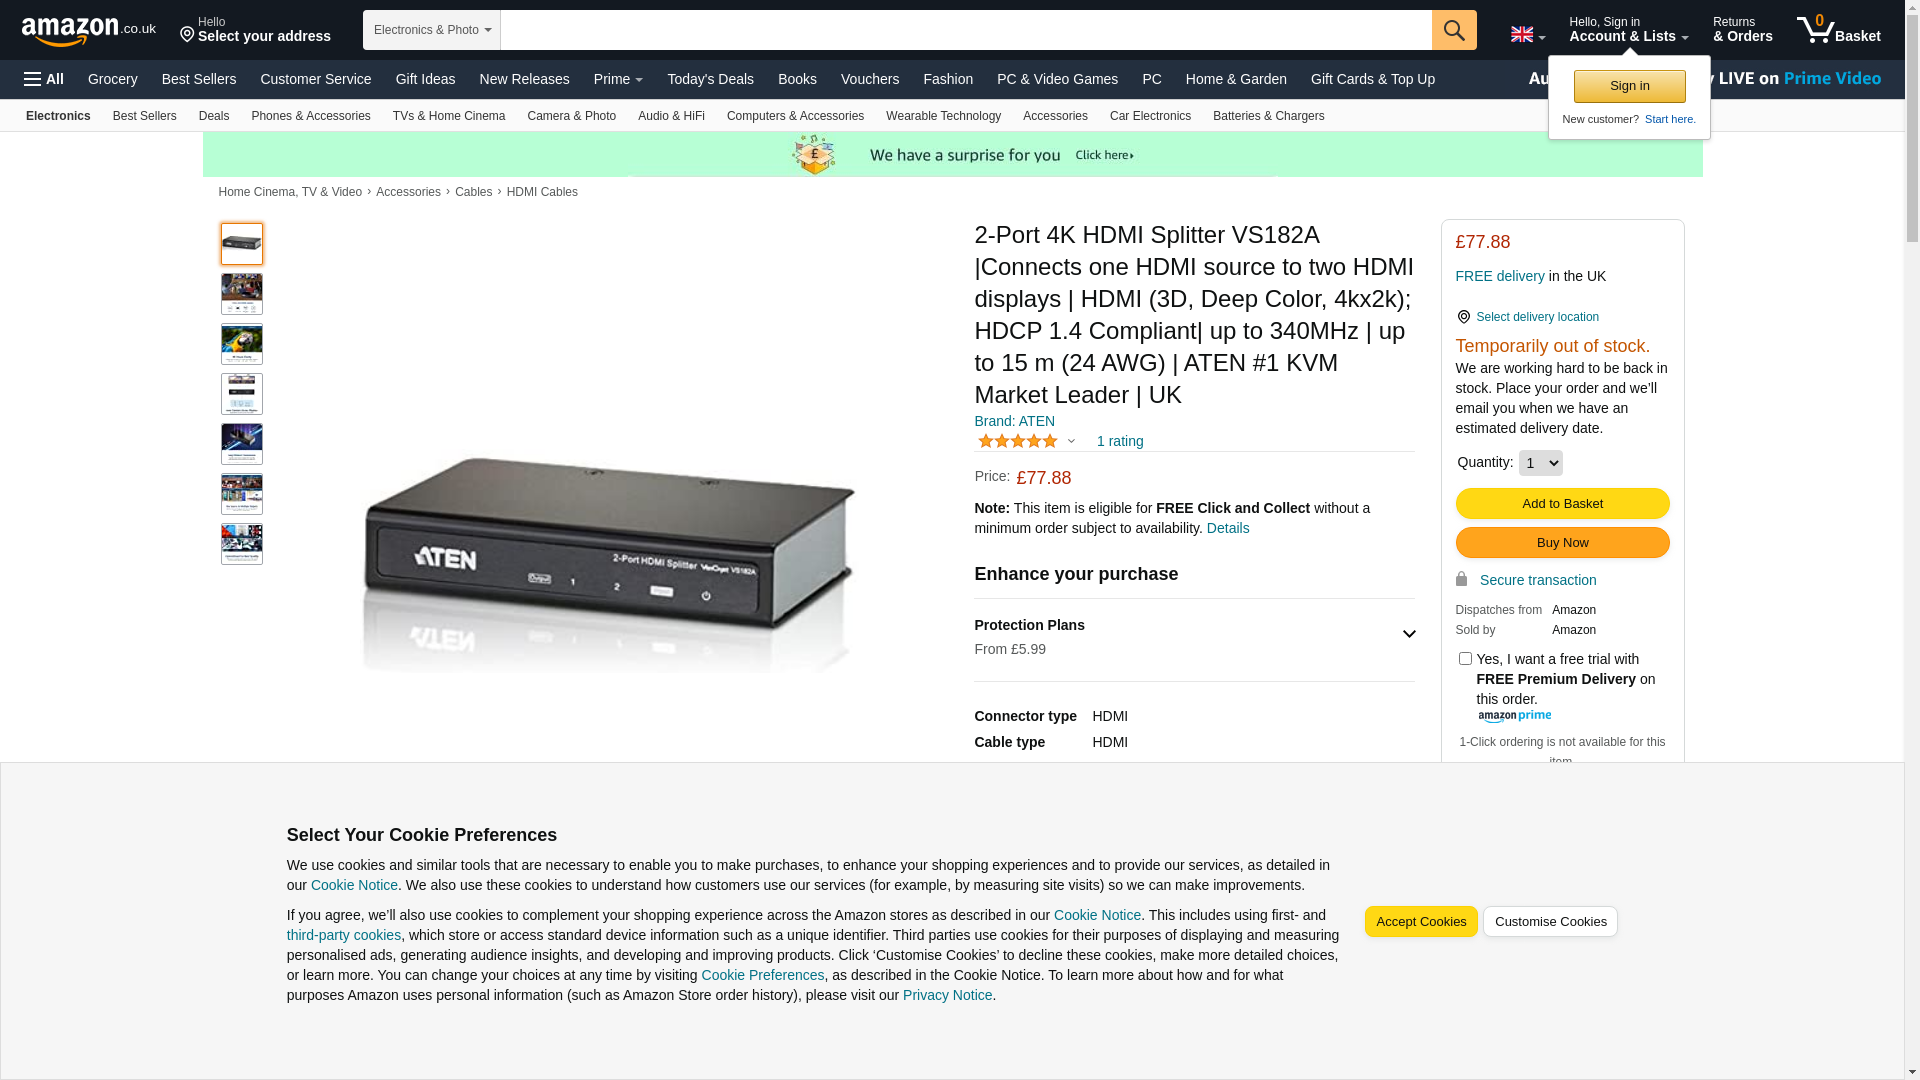Click inside the search text field

tap(965, 30)
